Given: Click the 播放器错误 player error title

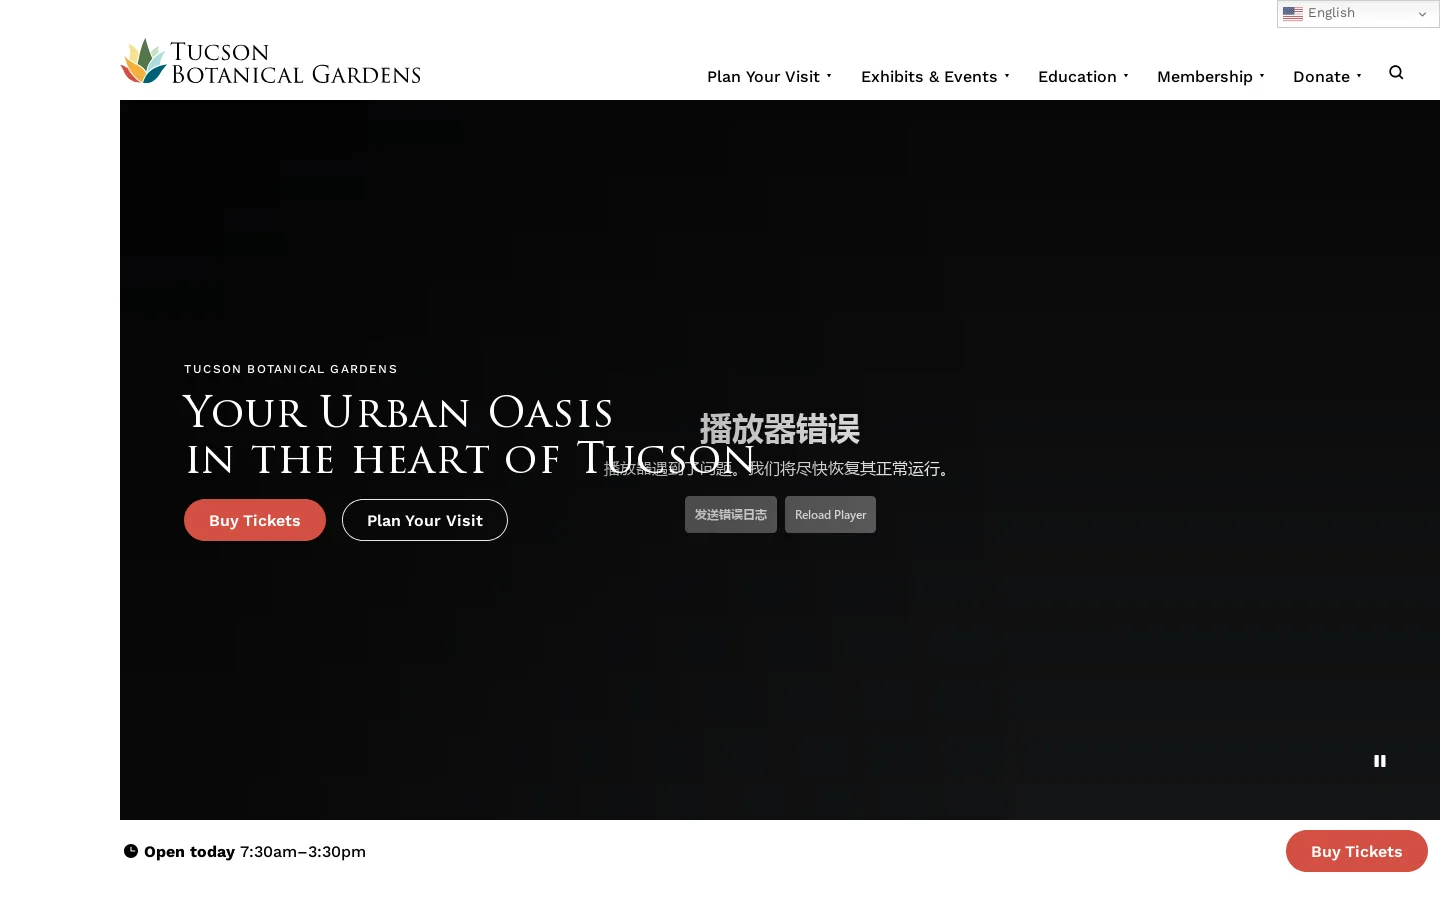Looking at the screenshot, I should point(780,429).
